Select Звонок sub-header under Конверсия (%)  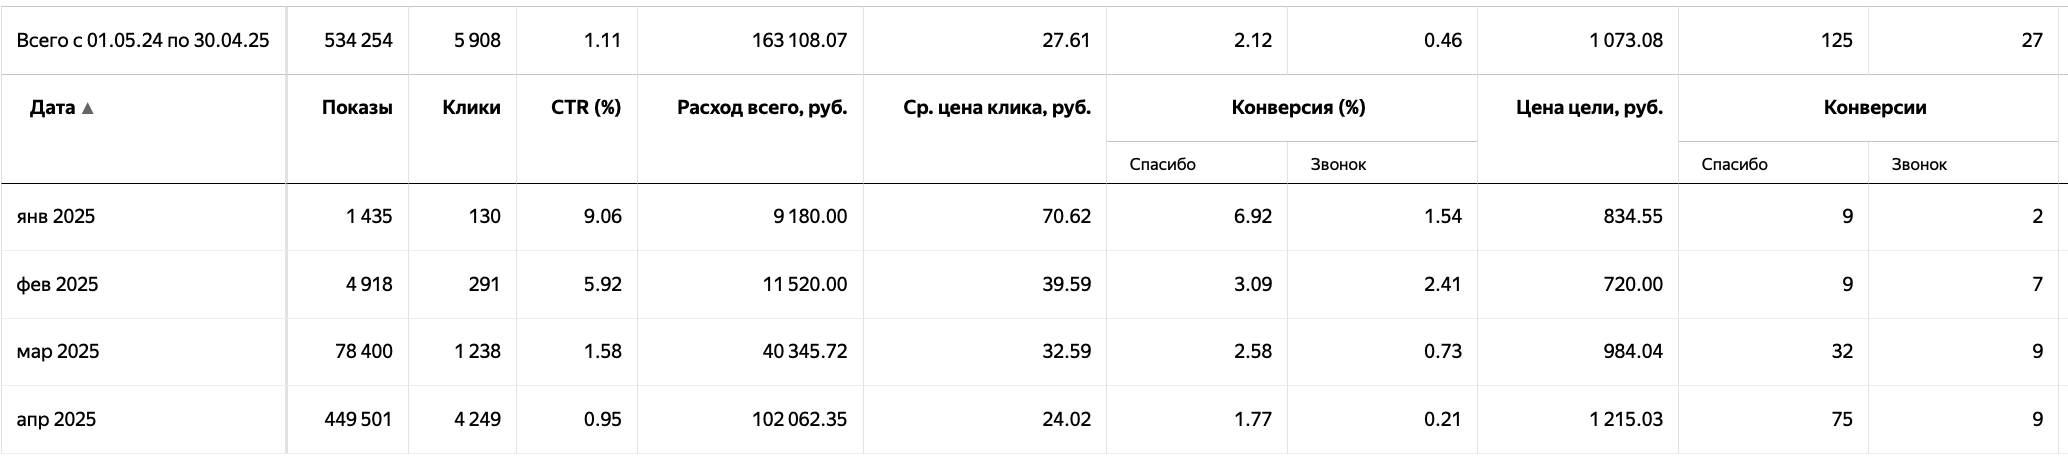tap(1338, 164)
